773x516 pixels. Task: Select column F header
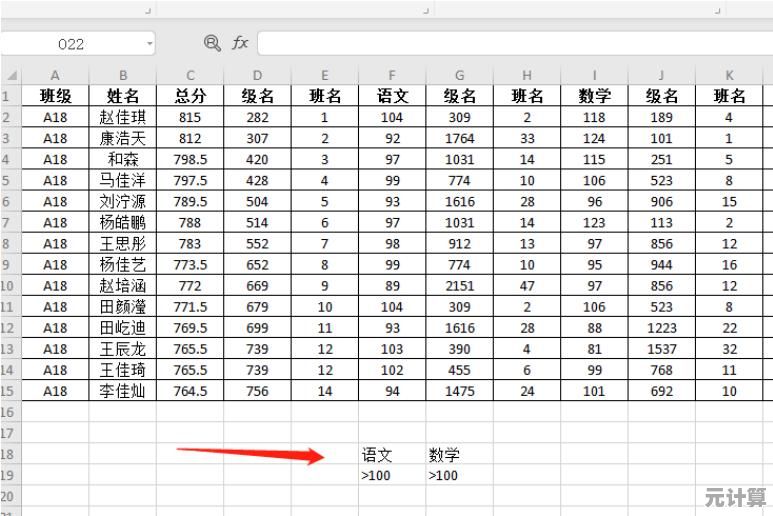(392, 75)
